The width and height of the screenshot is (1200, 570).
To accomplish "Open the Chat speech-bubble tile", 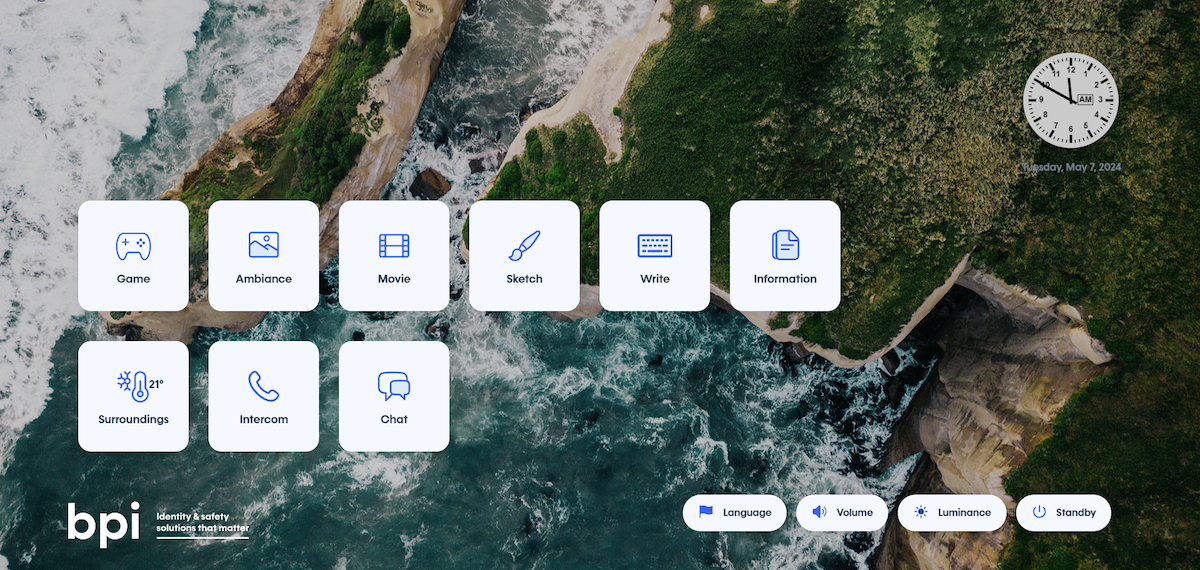I will tap(394, 396).
